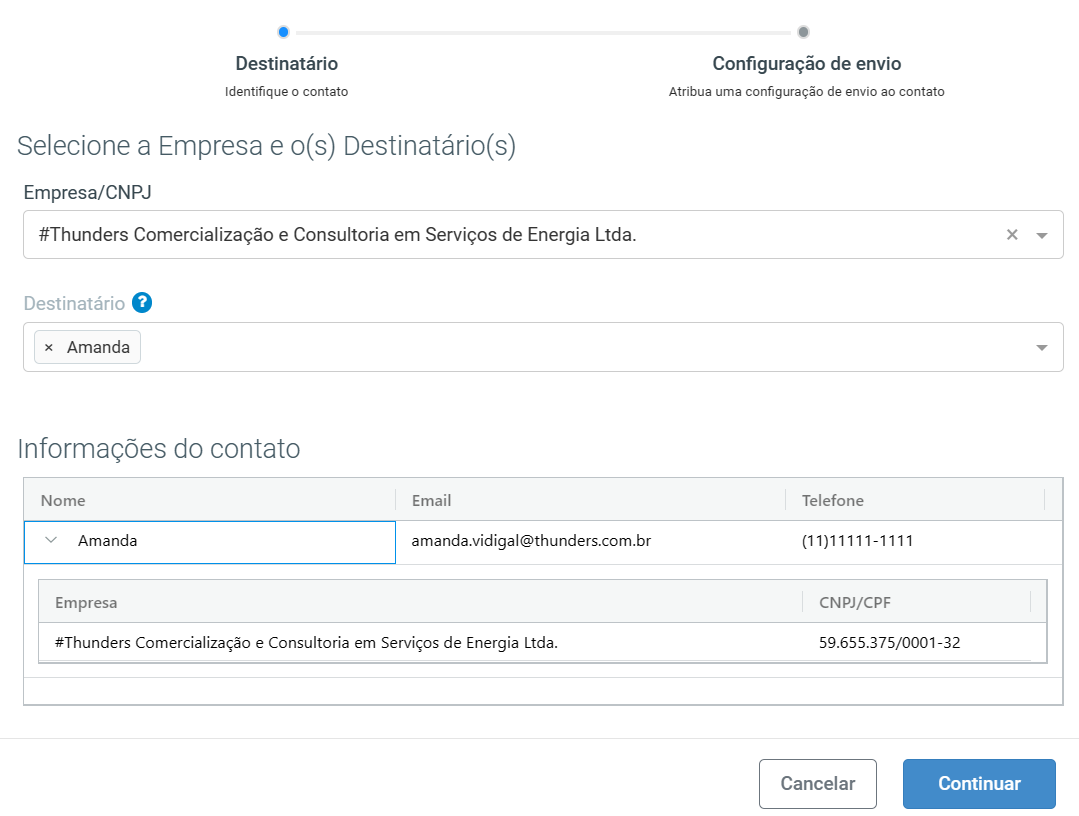Open the Empresa/CNPJ dropdown arrow
Screen dimensions: 1079x816
(1040, 234)
